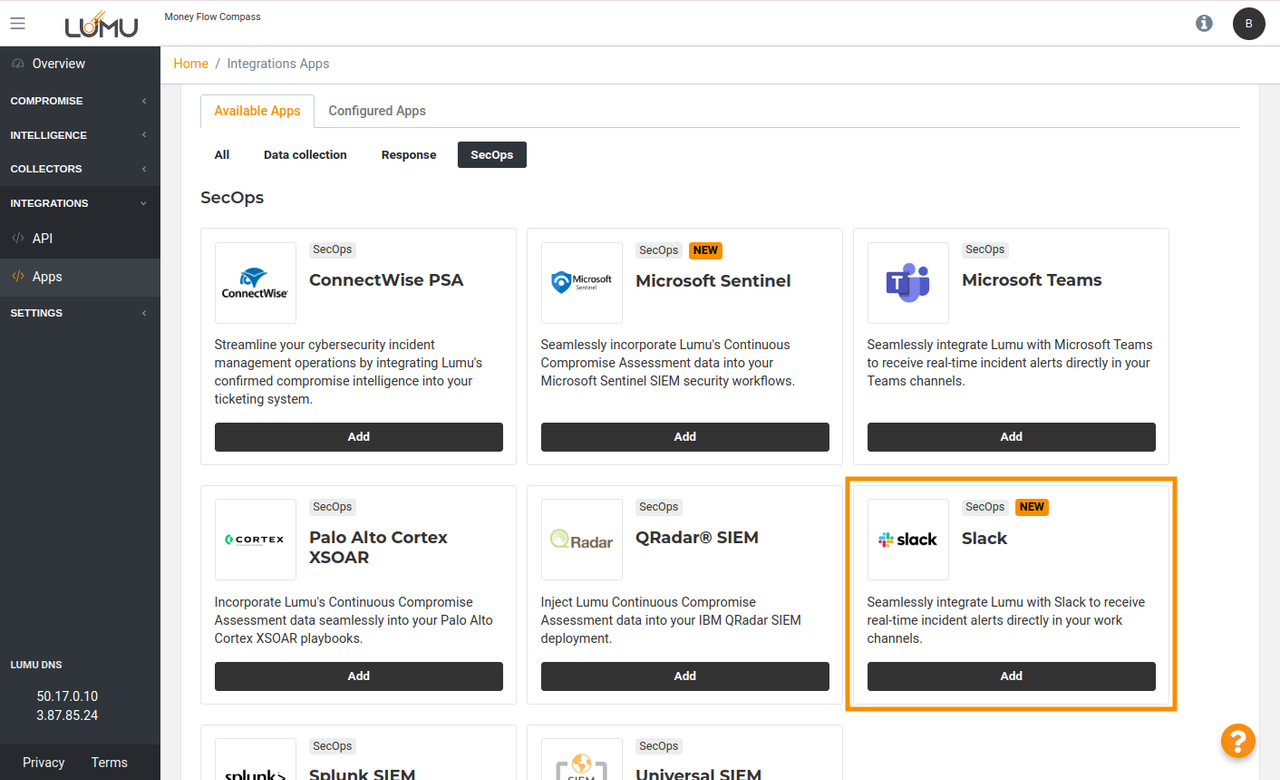Click the ConnectWise PSA logo
The image size is (1280, 780).
click(x=255, y=283)
